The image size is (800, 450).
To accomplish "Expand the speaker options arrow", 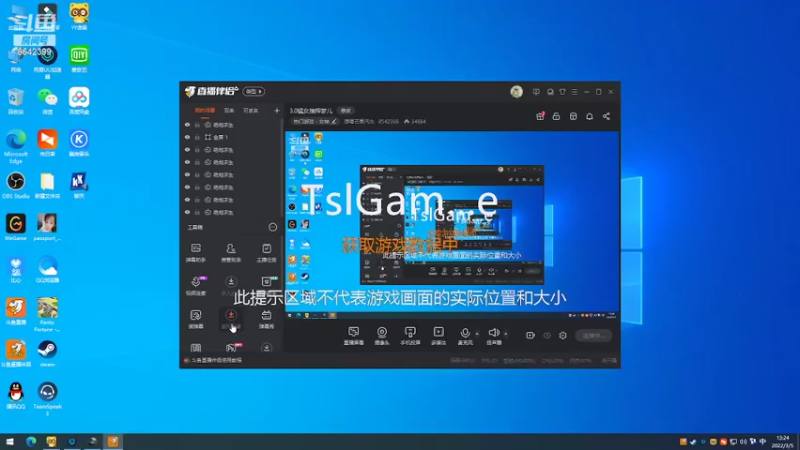I will pyautogui.click(x=506, y=334).
